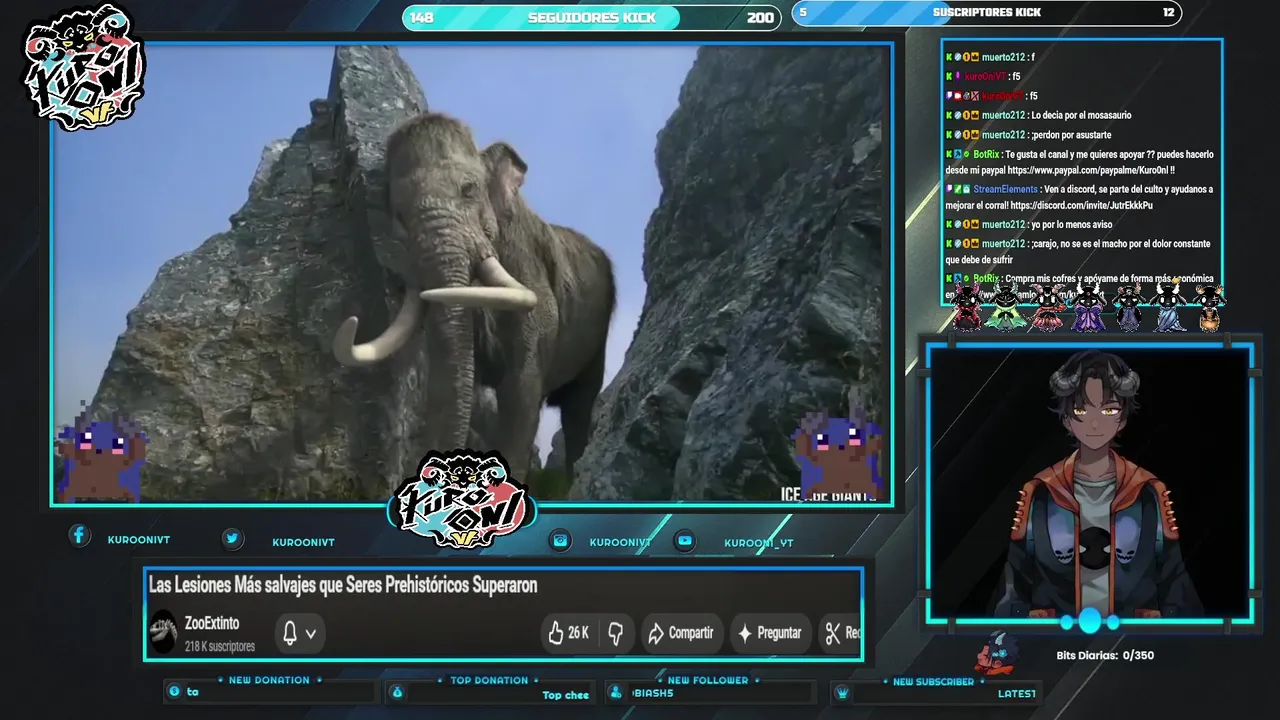Click the Top Donation 'Top chee' field
The width and height of the screenshot is (1280, 720).
click(x=499, y=693)
